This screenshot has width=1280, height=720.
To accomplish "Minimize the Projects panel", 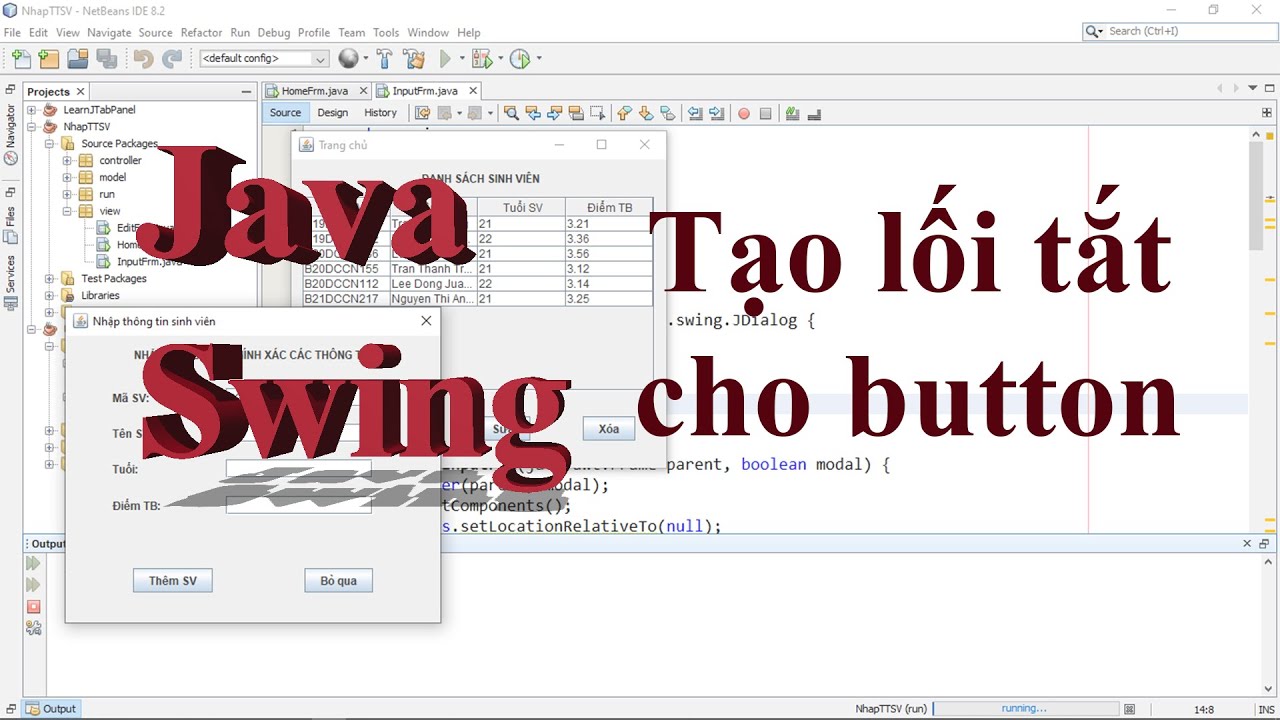I will click(246, 91).
